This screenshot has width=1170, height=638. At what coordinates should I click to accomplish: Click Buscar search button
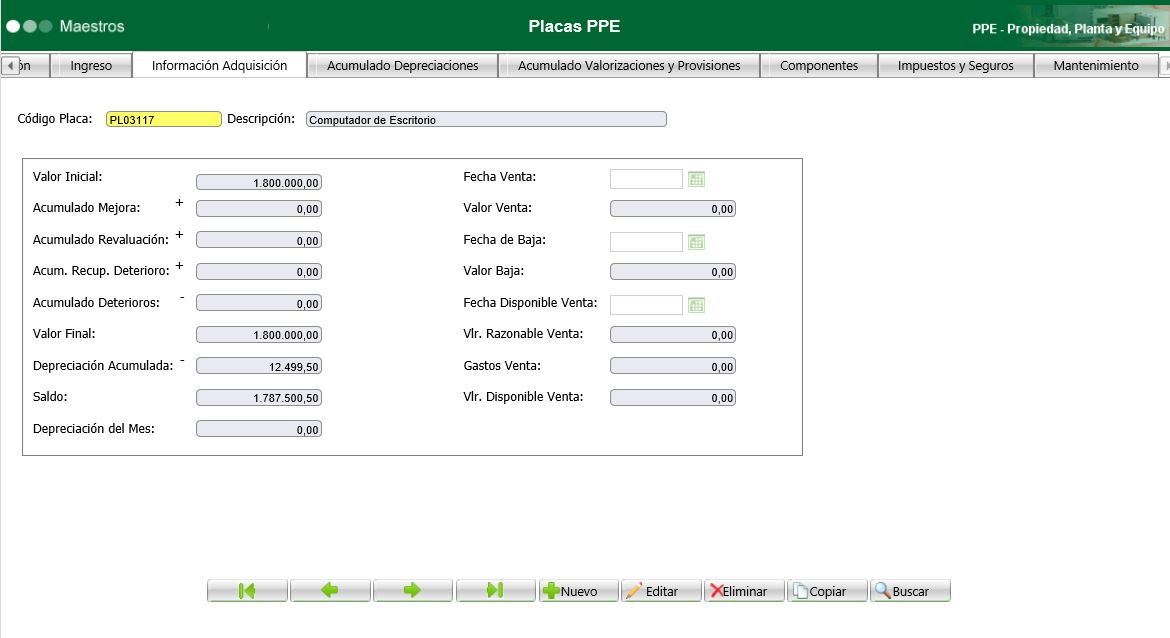tap(910, 591)
